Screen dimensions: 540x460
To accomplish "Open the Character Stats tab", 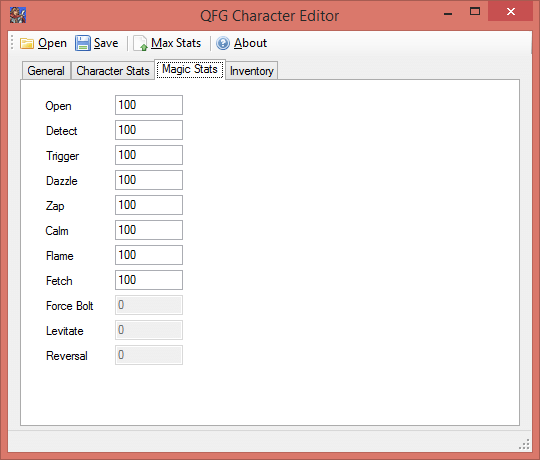I will tap(113, 71).
